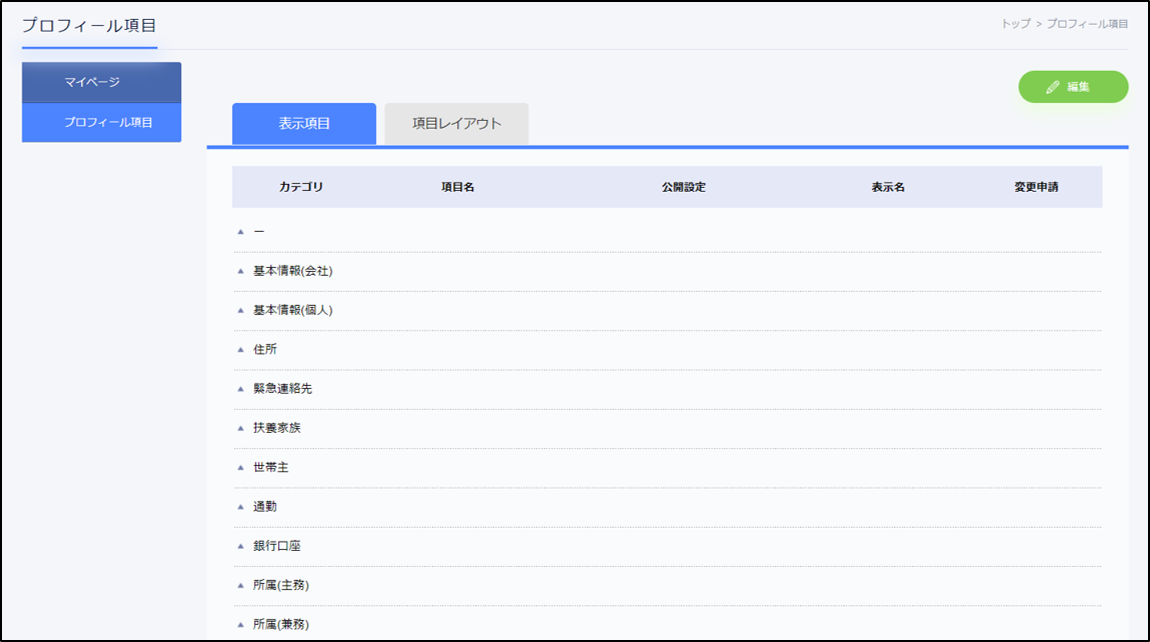The image size is (1150, 642).
Task: Click the 公開設定 column header
Action: coord(683,187)
